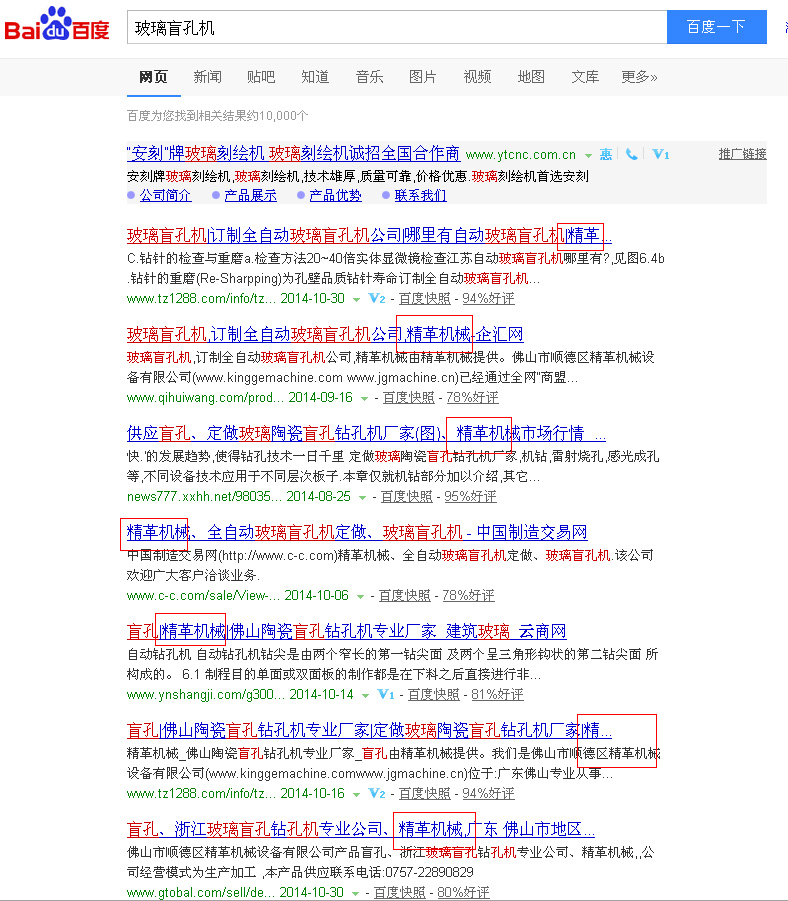Switch to the 文库 tab
788x901 pixels.
(585, 76)
